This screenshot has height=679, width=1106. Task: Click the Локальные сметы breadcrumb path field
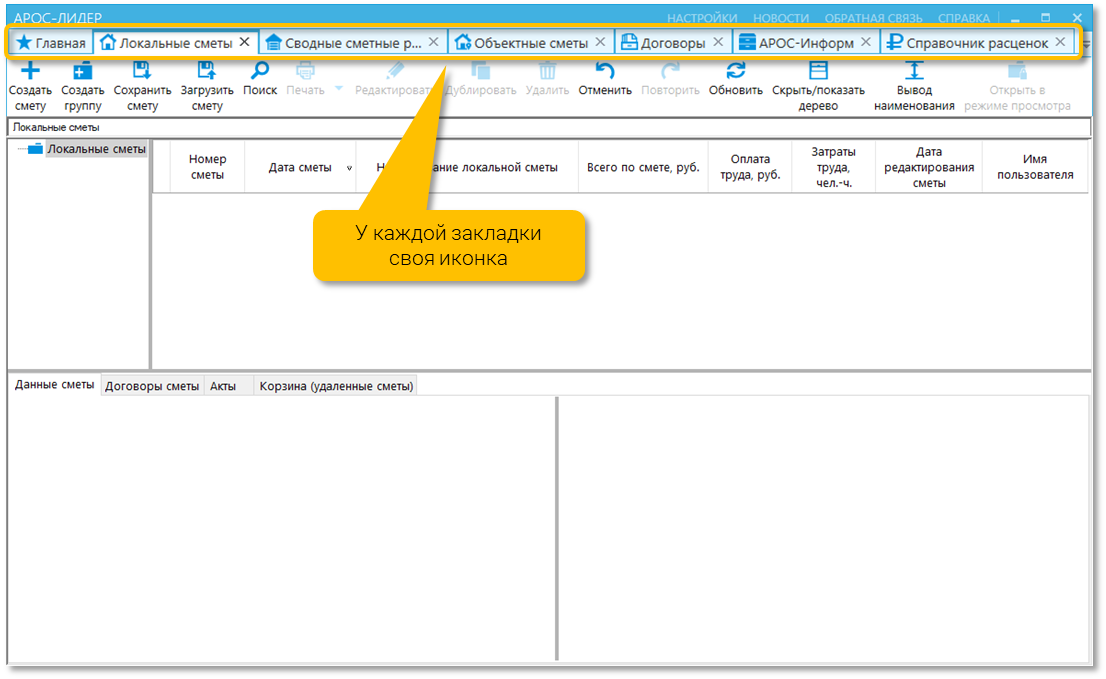tap(549, 128)
